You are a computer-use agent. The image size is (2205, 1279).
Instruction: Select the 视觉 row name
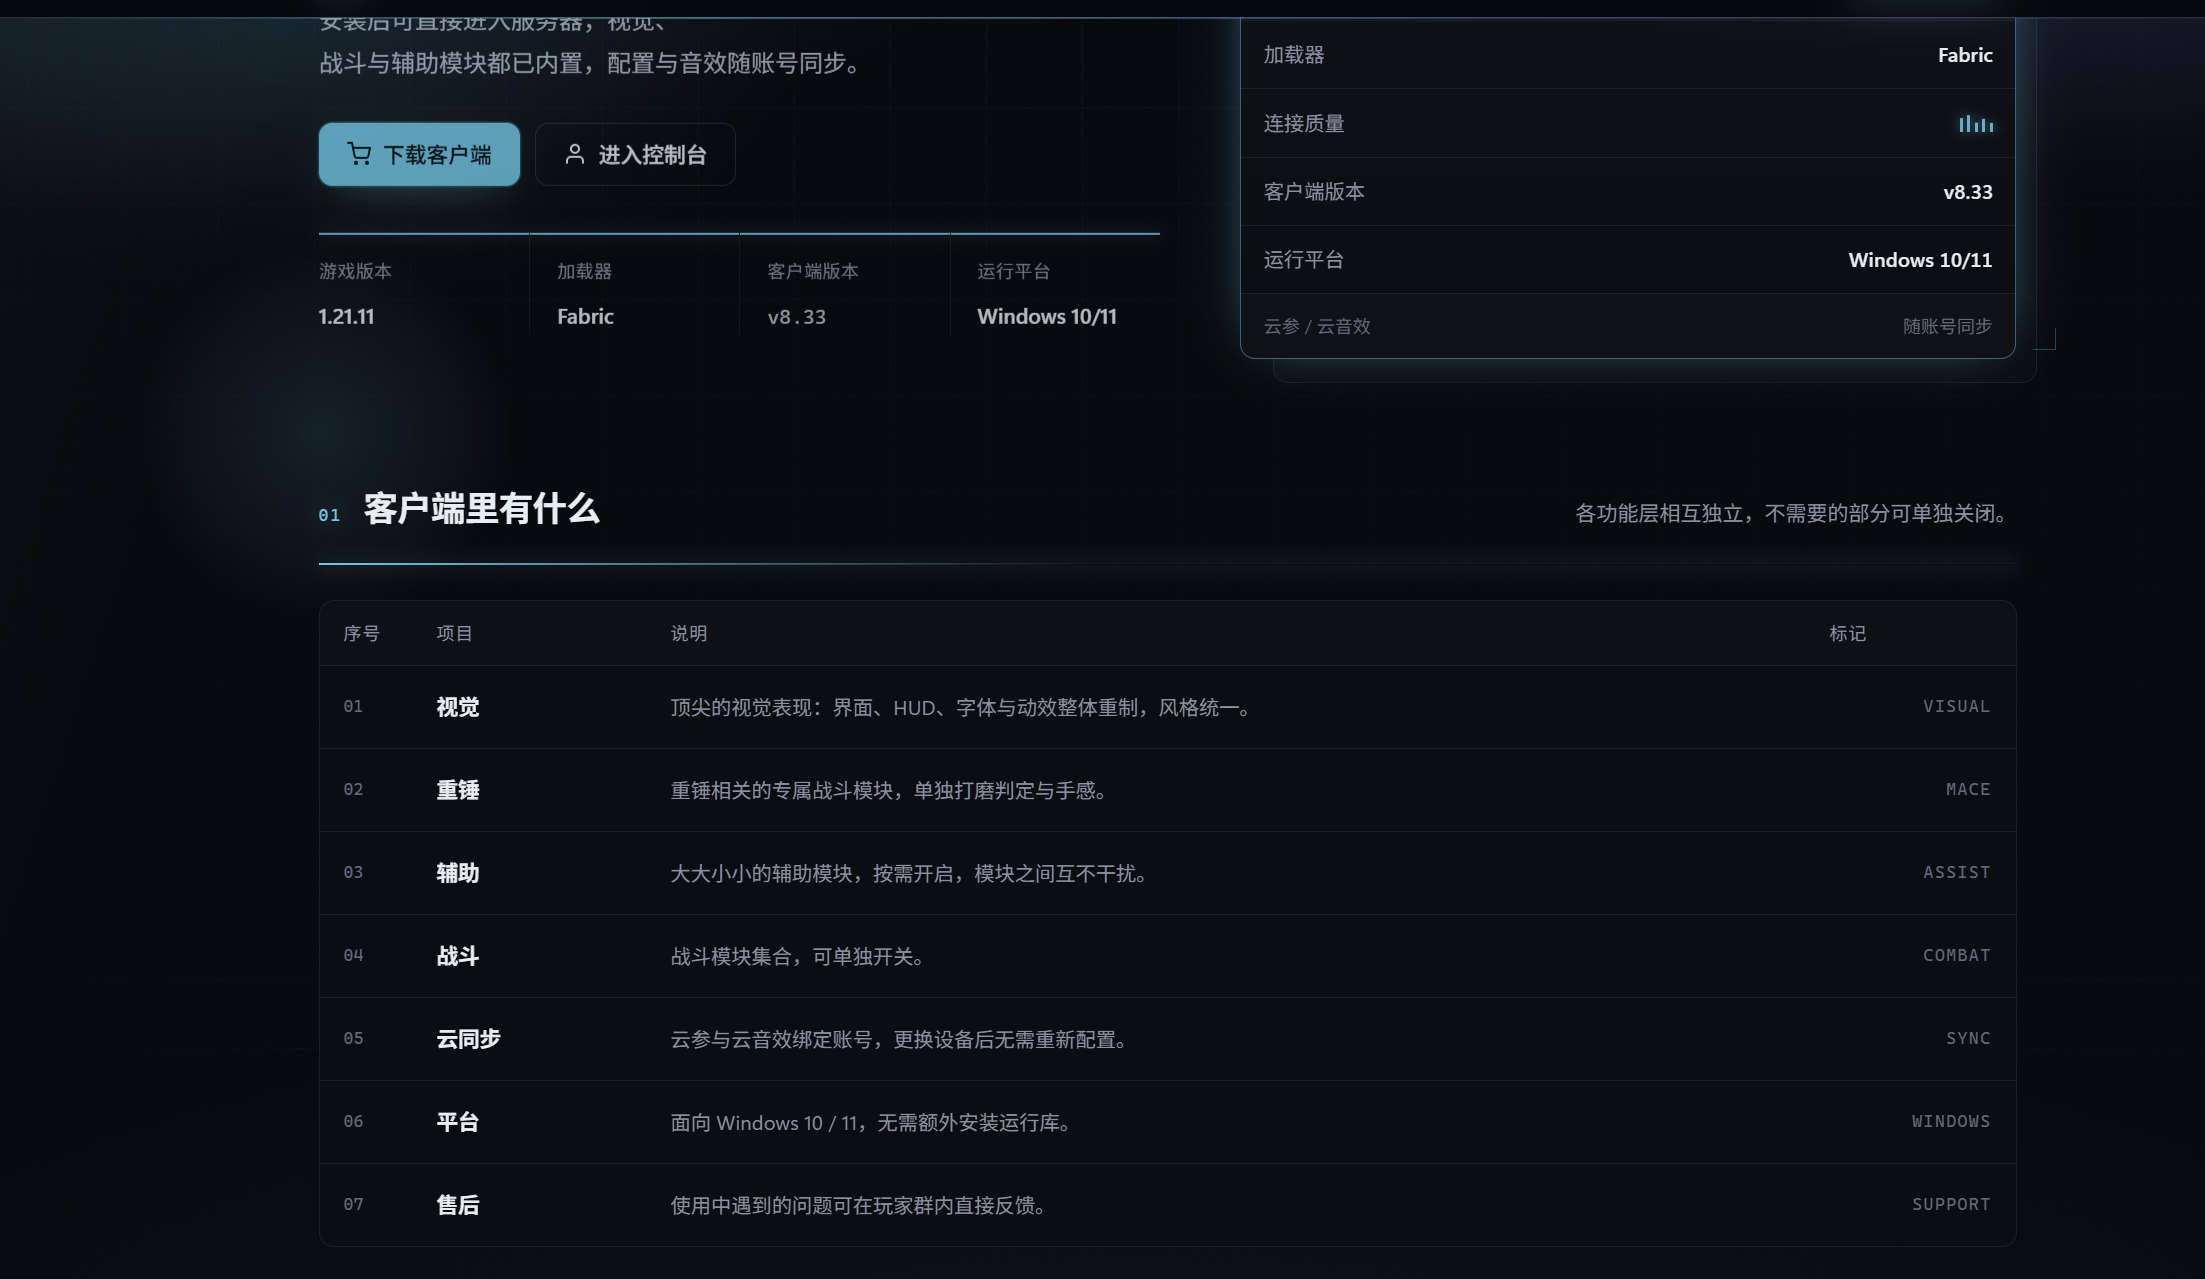click(x=458, y=707)
